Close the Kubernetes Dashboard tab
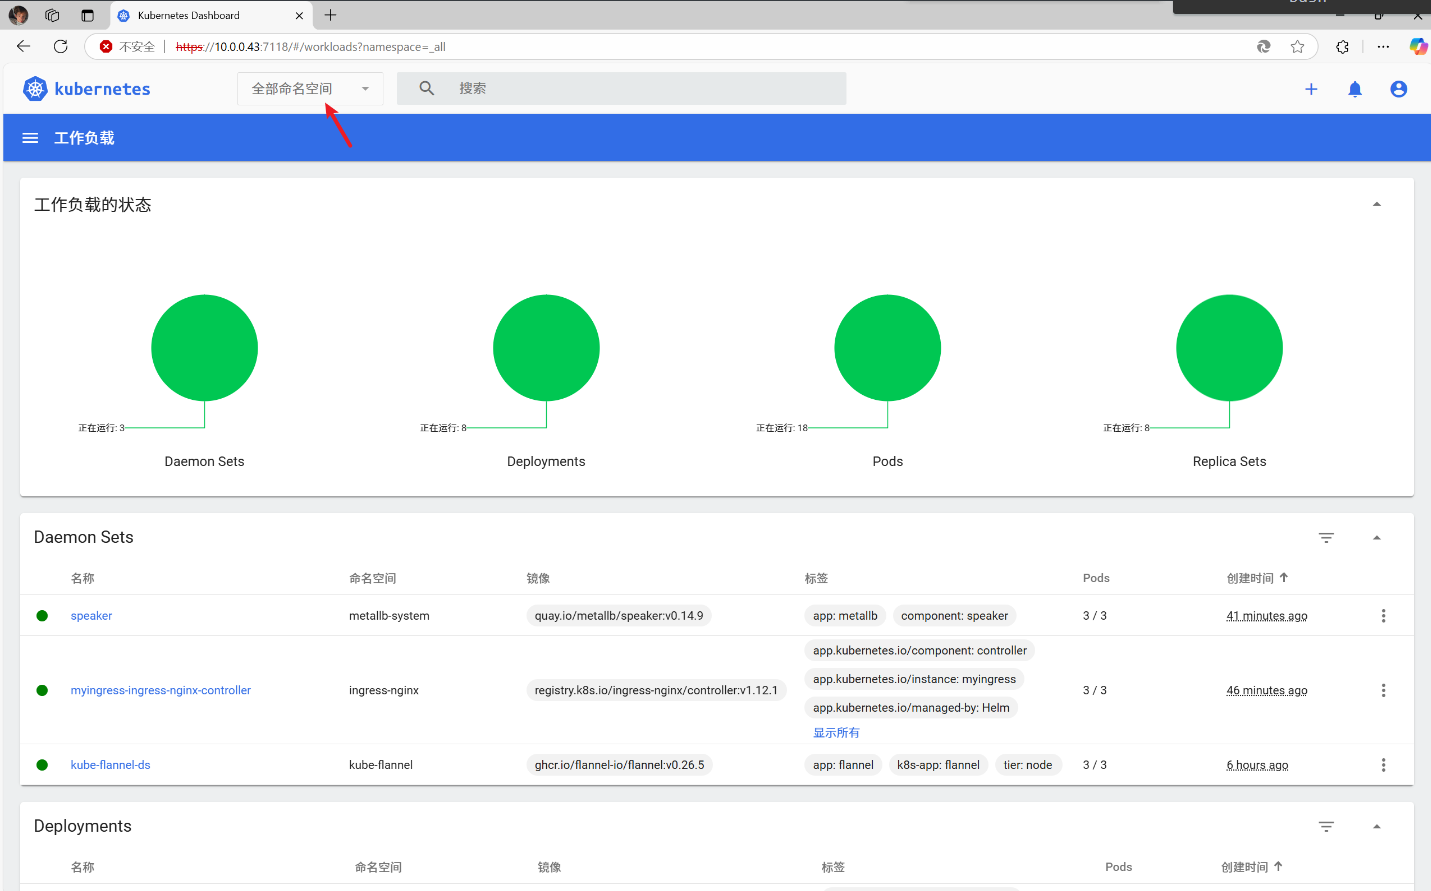This screenshot has width=1431, height=891. (x=299, y=16)
